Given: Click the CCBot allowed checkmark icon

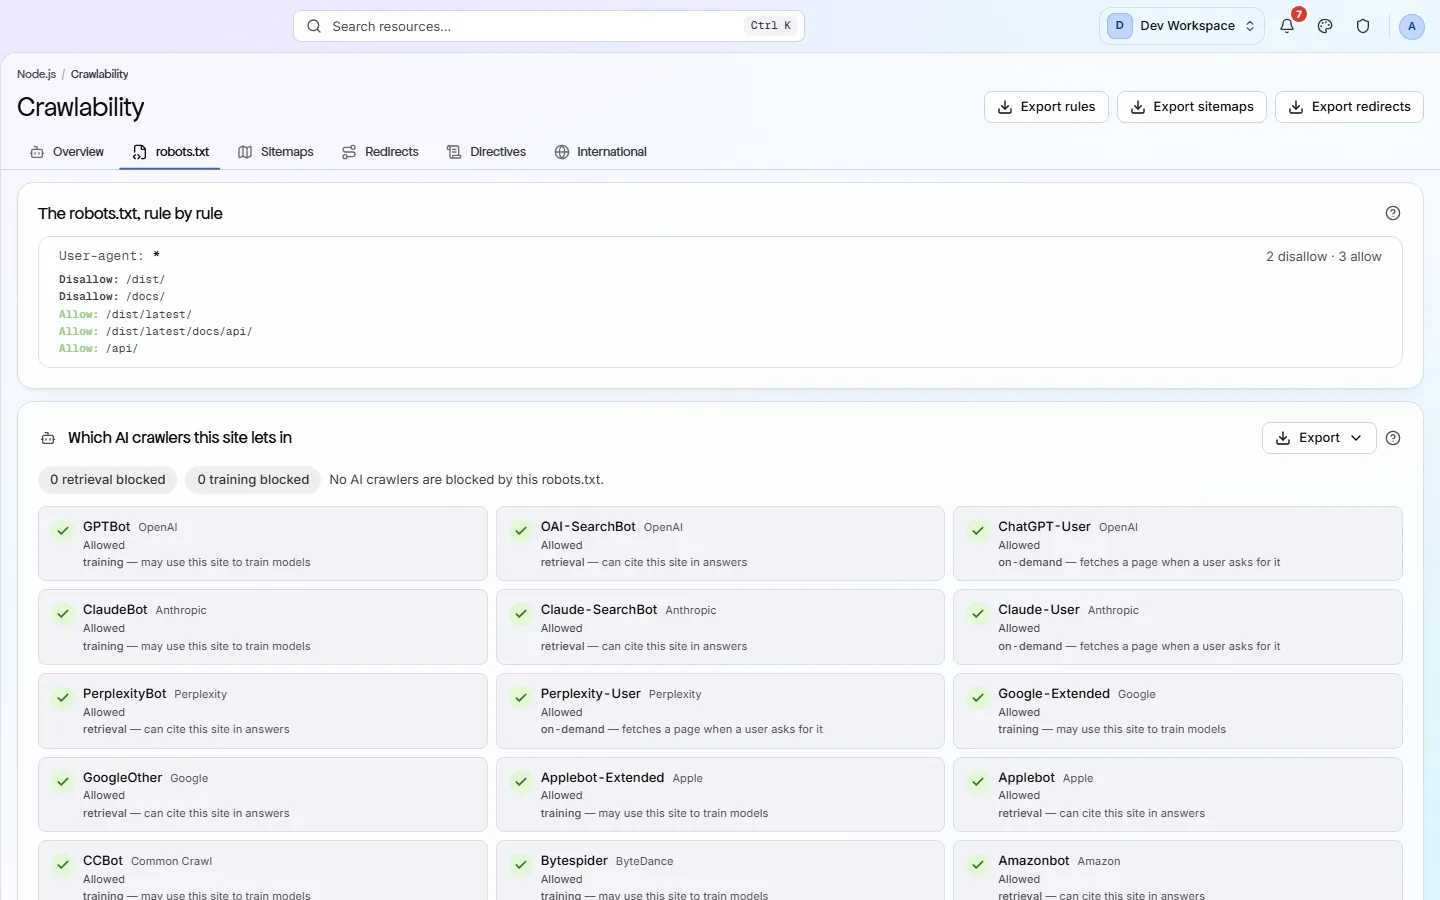Looking at the screenshot, I should tap(63, 864).
